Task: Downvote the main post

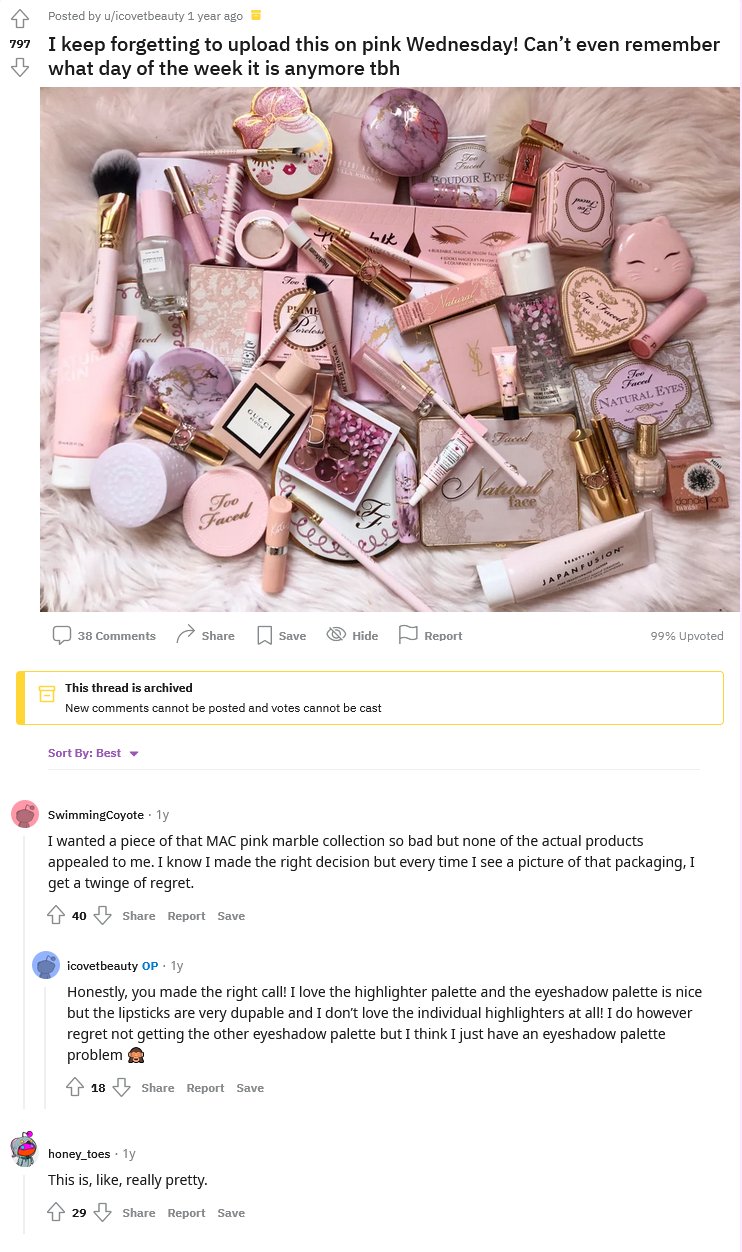Action: pos(20,67)
